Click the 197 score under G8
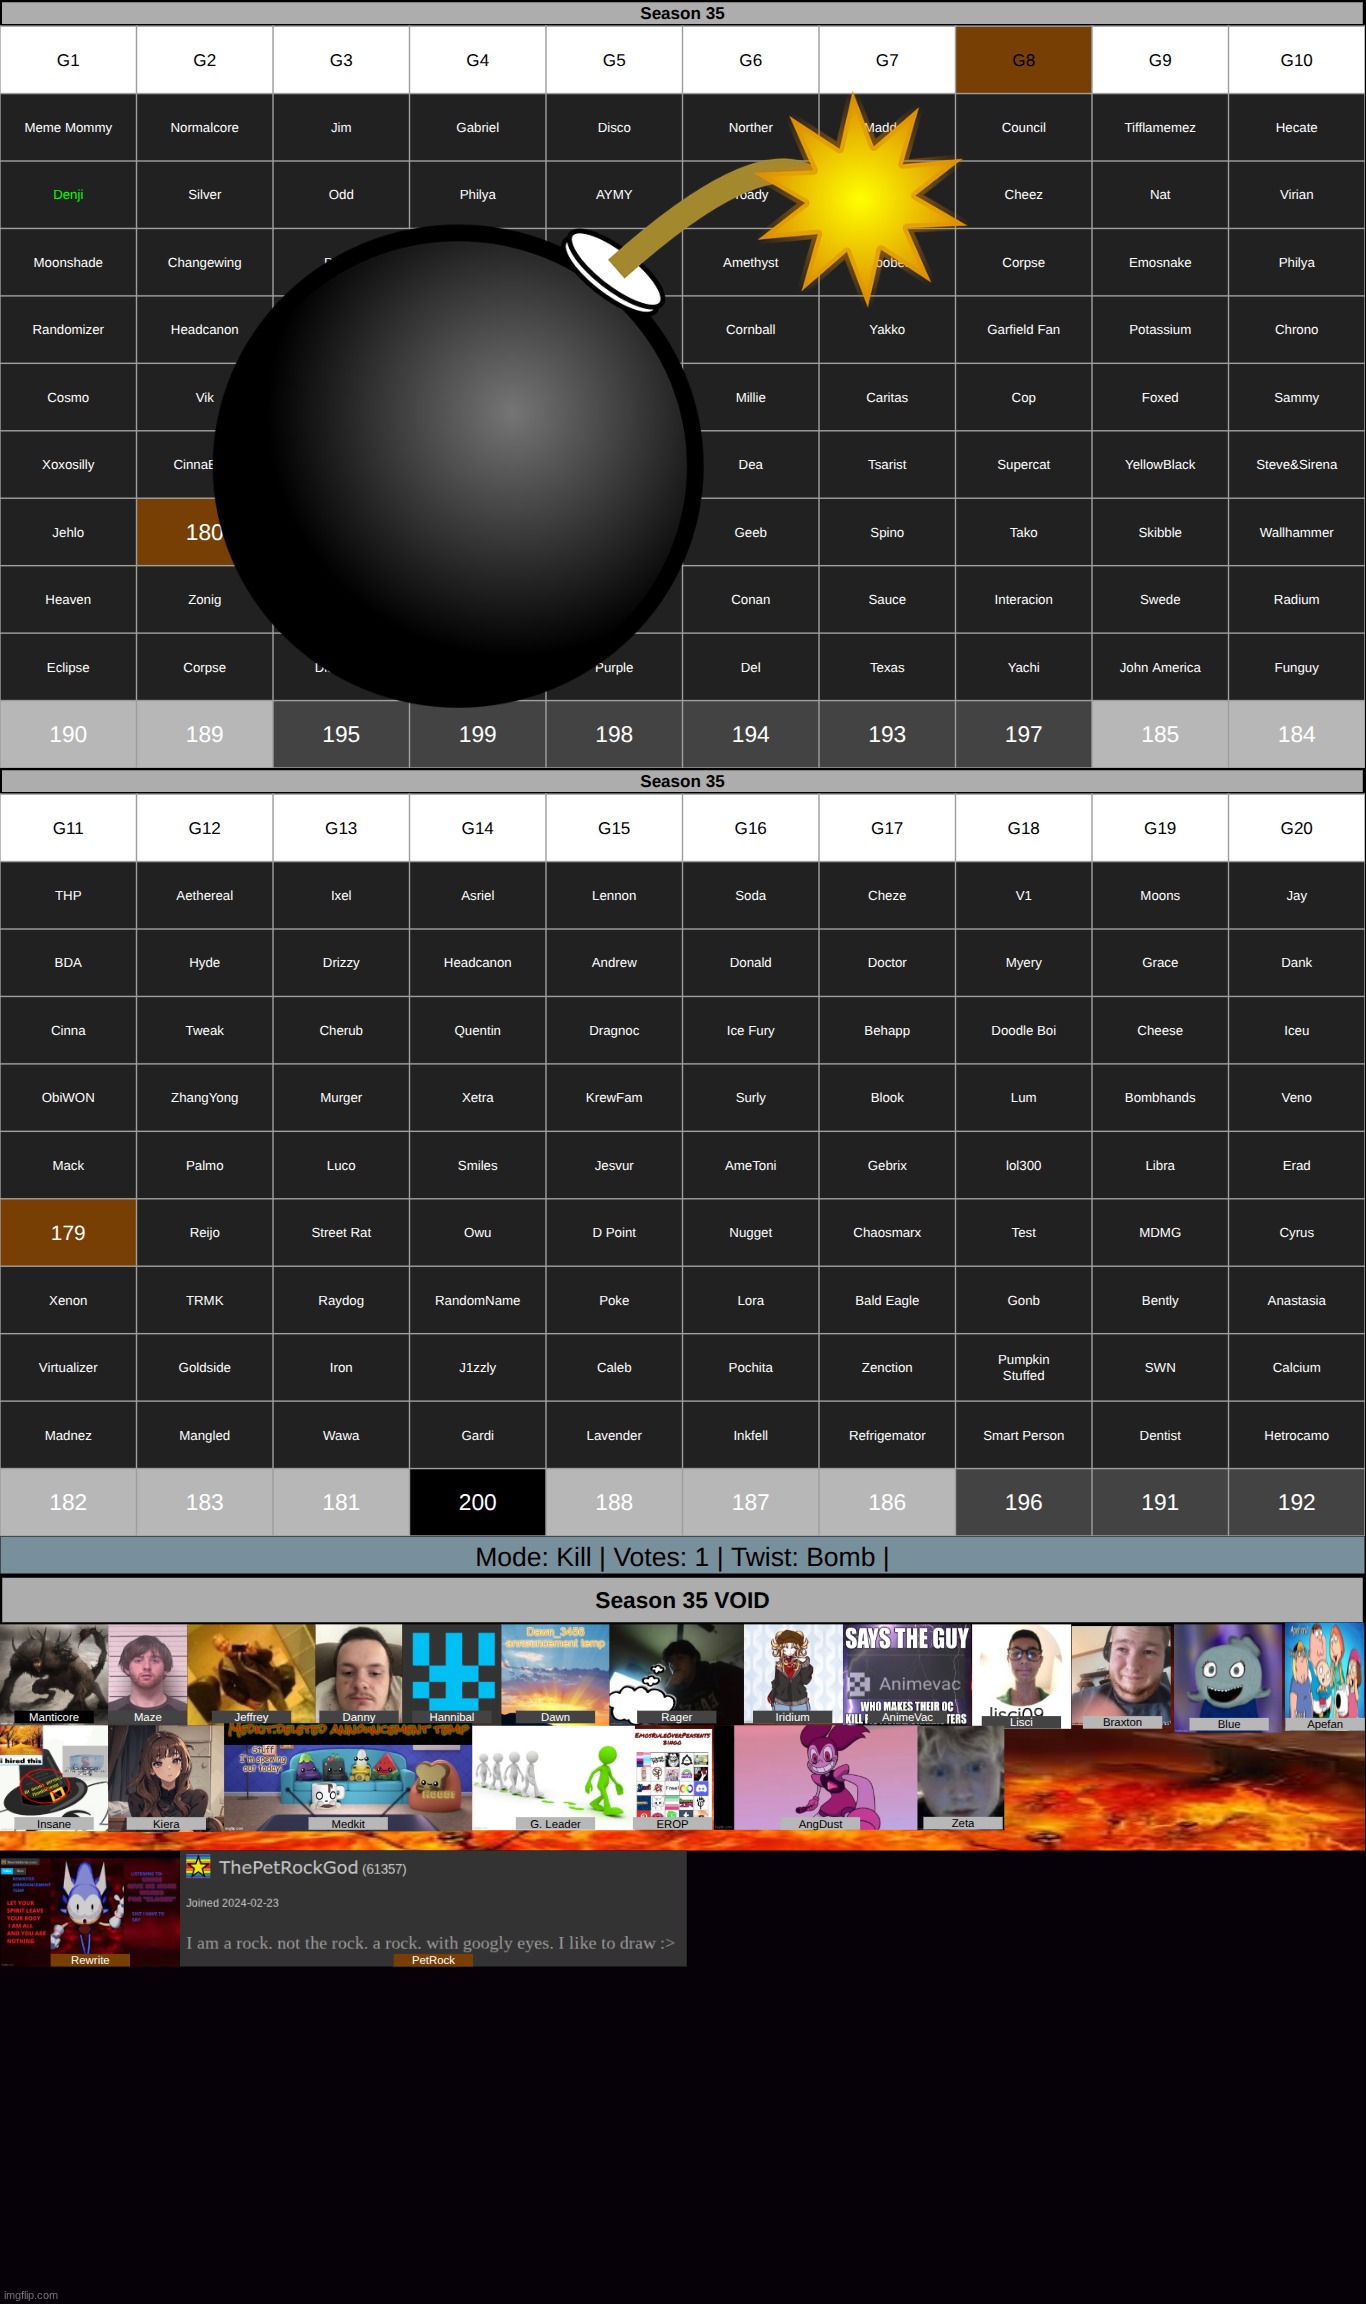The height and width of the screenshot is (2304, 1366). (1023, 734)
